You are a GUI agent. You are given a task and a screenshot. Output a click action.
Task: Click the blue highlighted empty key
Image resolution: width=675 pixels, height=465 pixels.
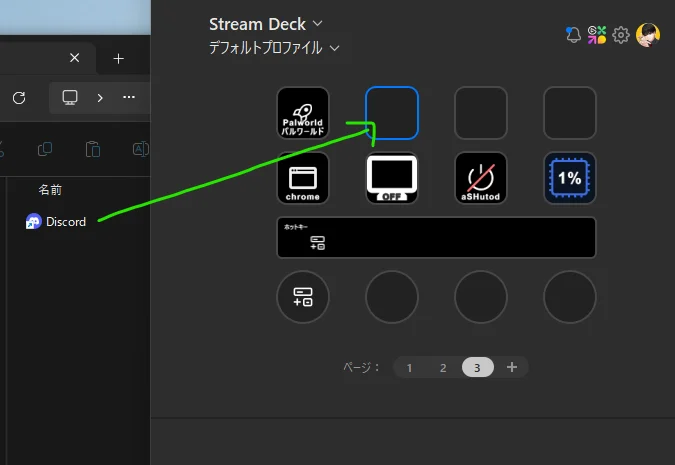(392, 113)
